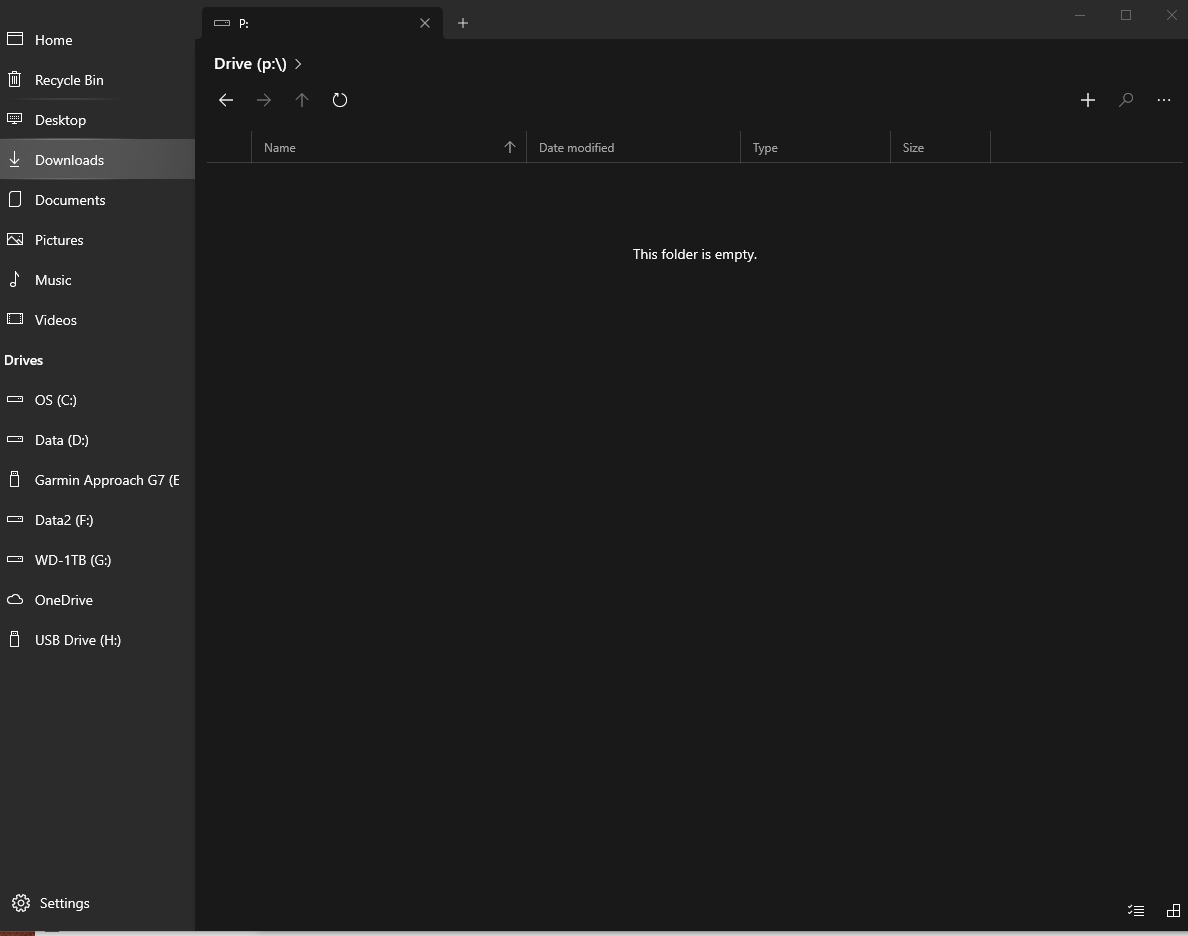Open the OS (C:) drive
This screenshot has height=936, width=1188.
97,400
